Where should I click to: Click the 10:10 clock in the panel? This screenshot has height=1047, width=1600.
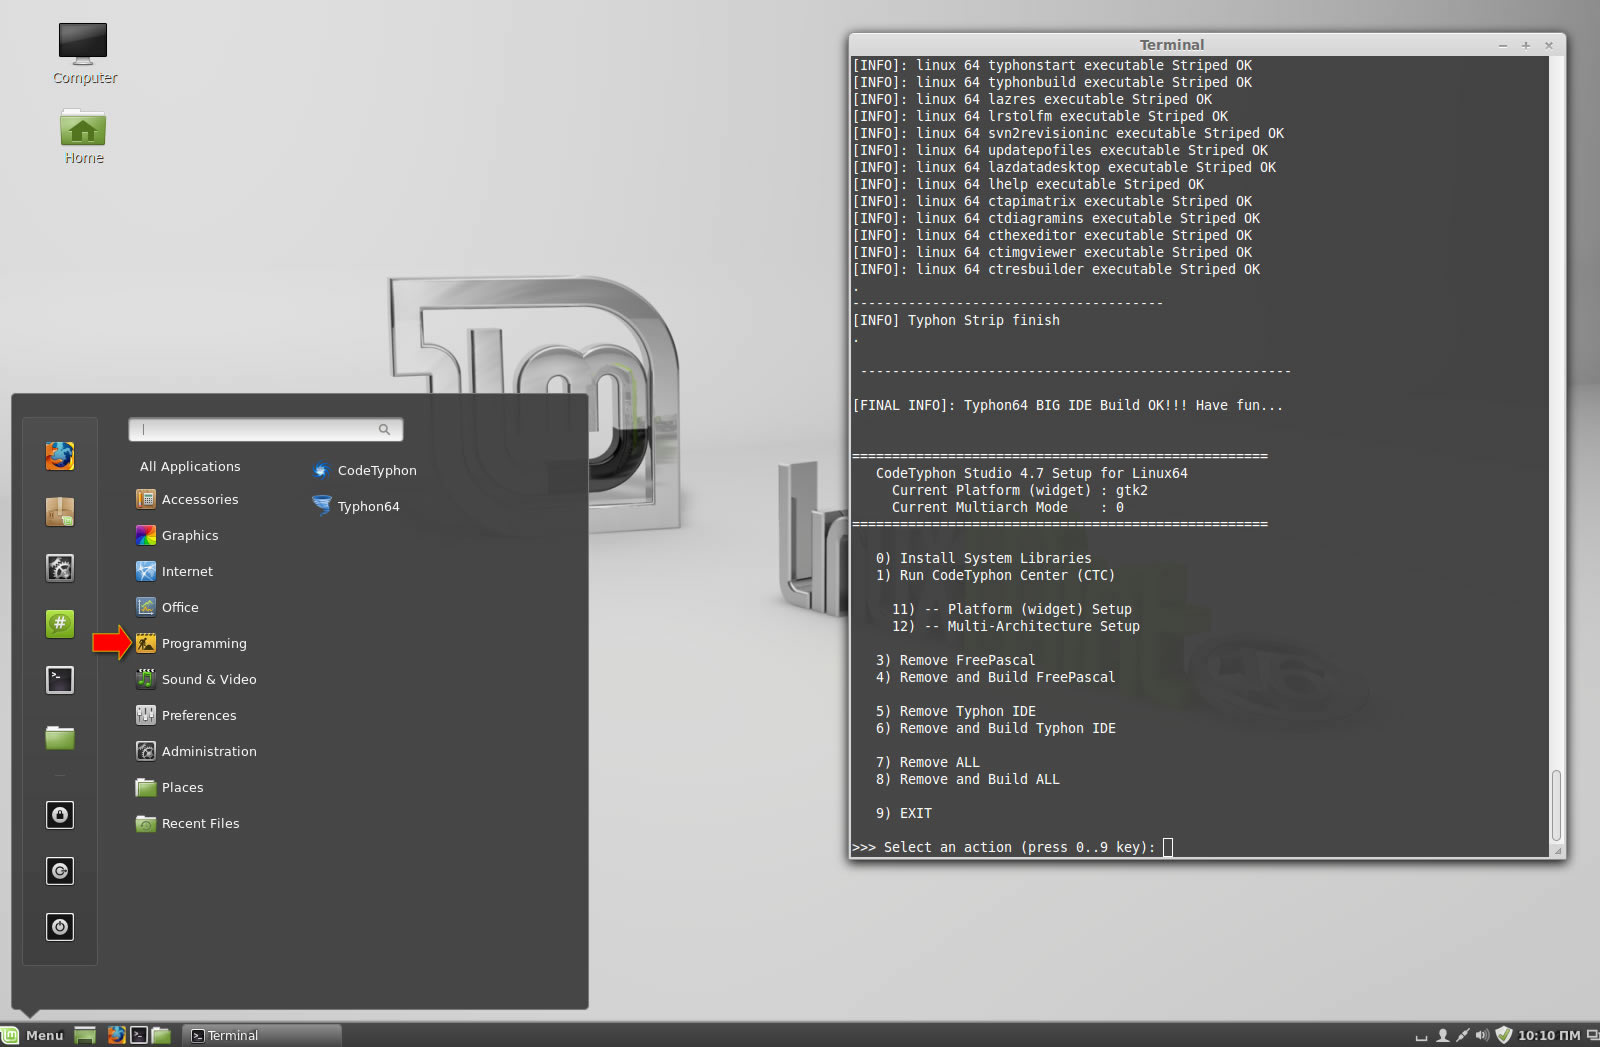coord(1549,1035)
